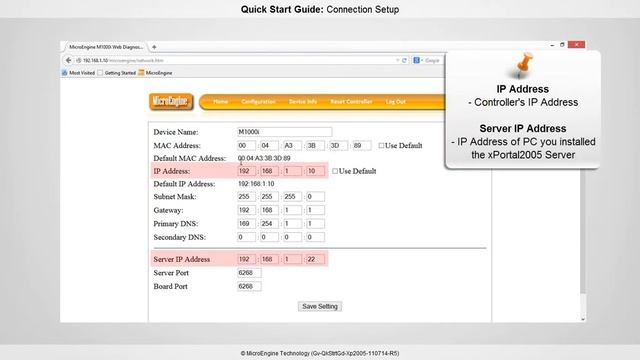Click the first IP Address octet field
The image size is (640, 360).
(246, 171)
